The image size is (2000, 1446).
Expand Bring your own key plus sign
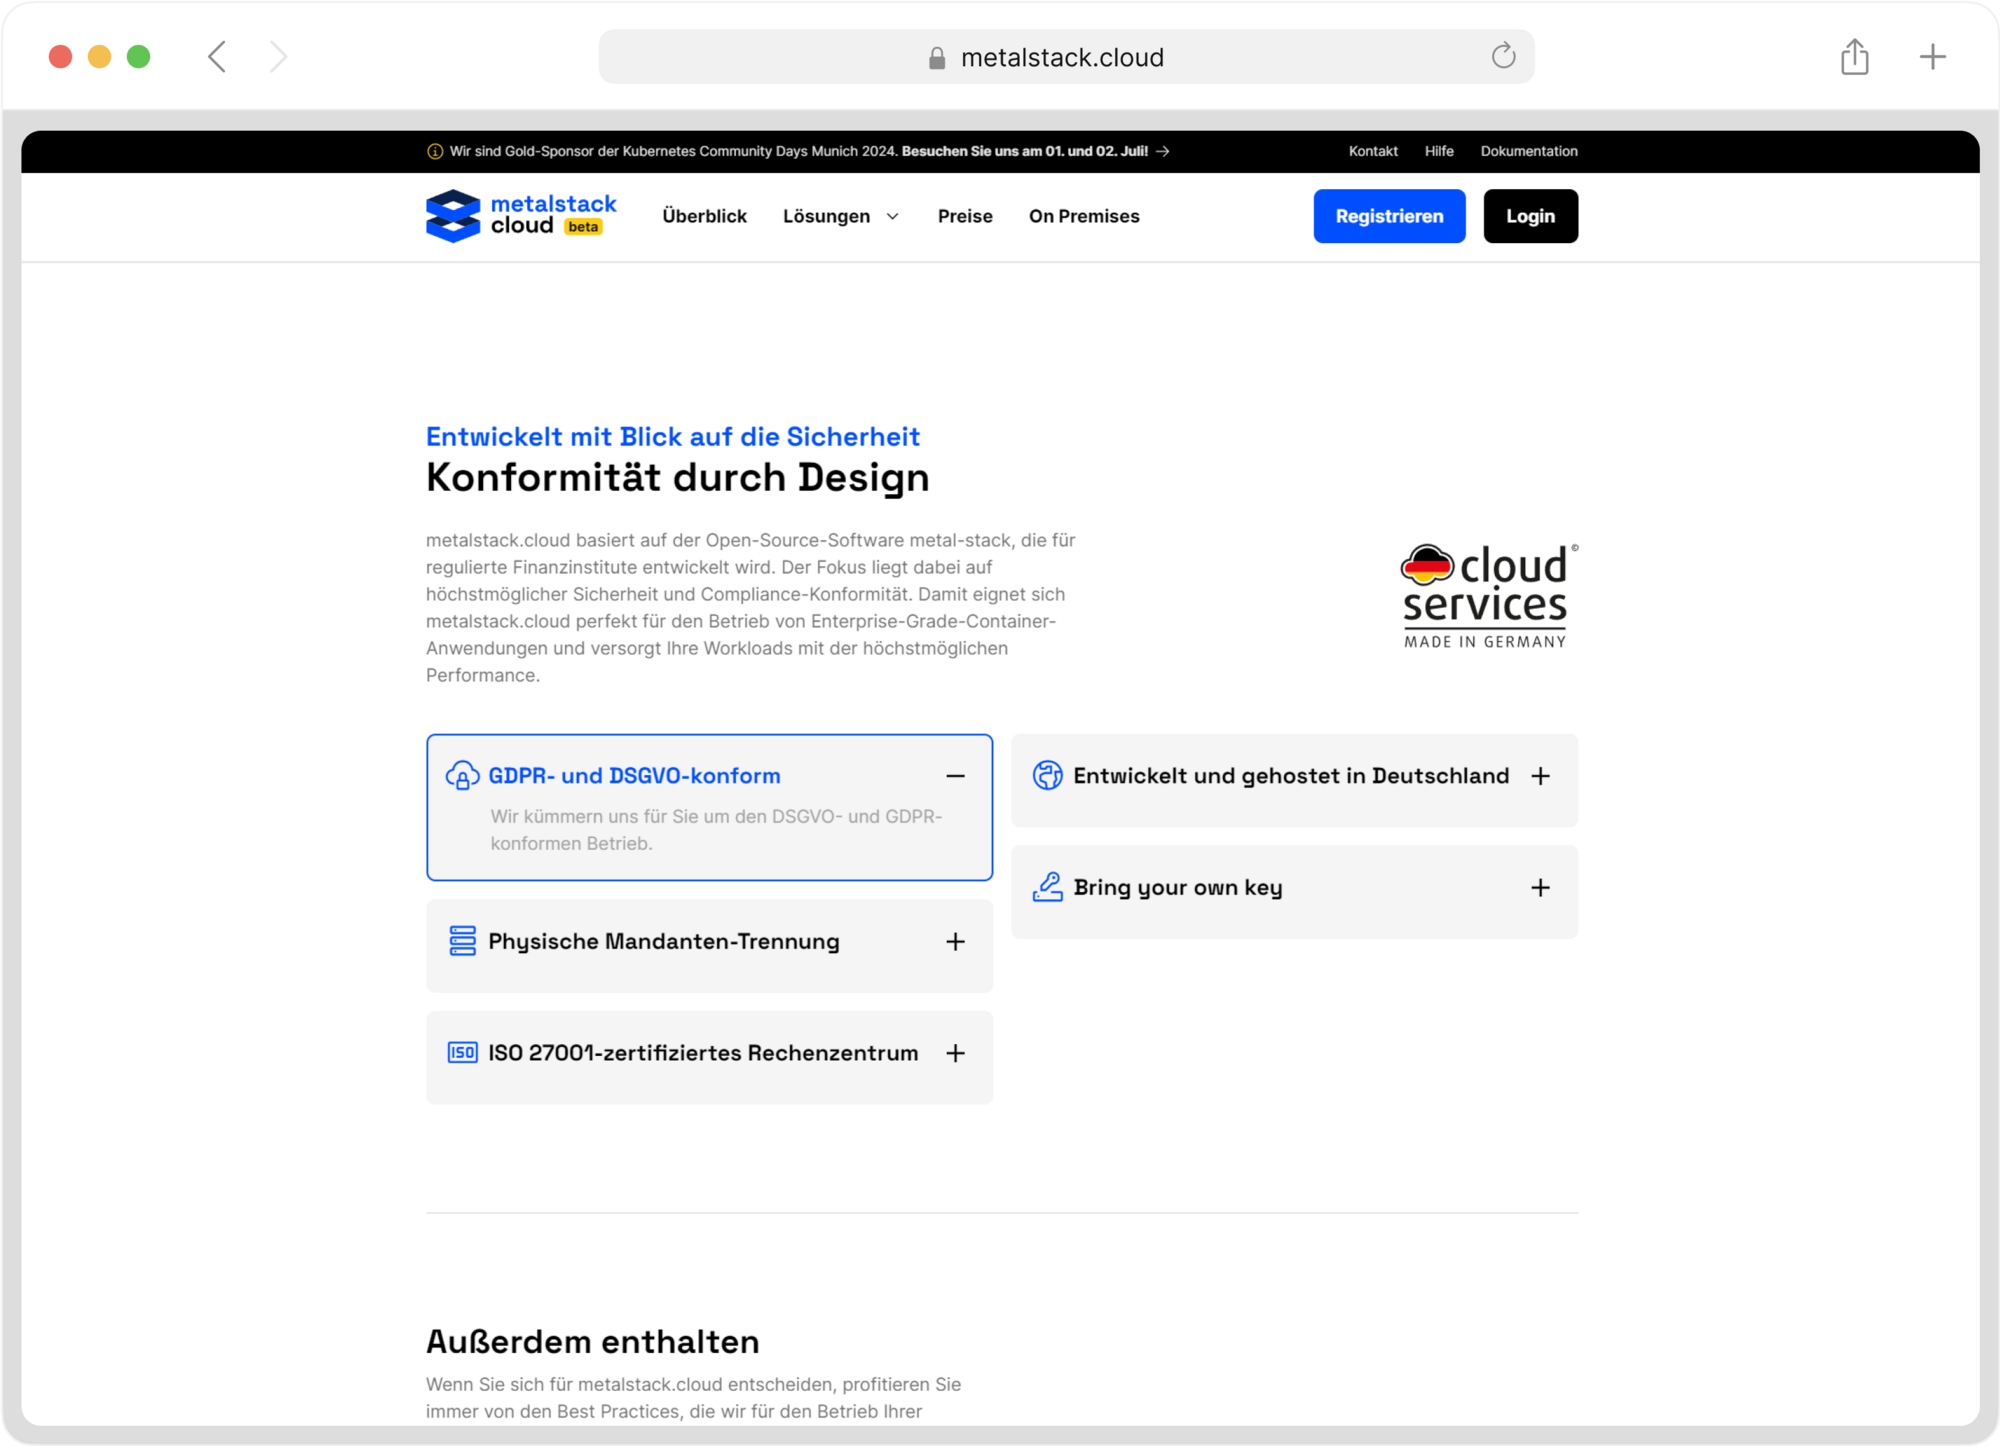(x=1540, y=888)
